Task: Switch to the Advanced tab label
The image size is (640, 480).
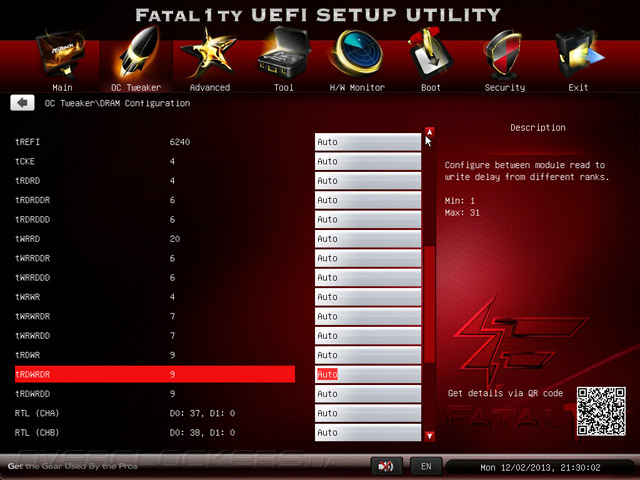Action: (x=210, y=87)
